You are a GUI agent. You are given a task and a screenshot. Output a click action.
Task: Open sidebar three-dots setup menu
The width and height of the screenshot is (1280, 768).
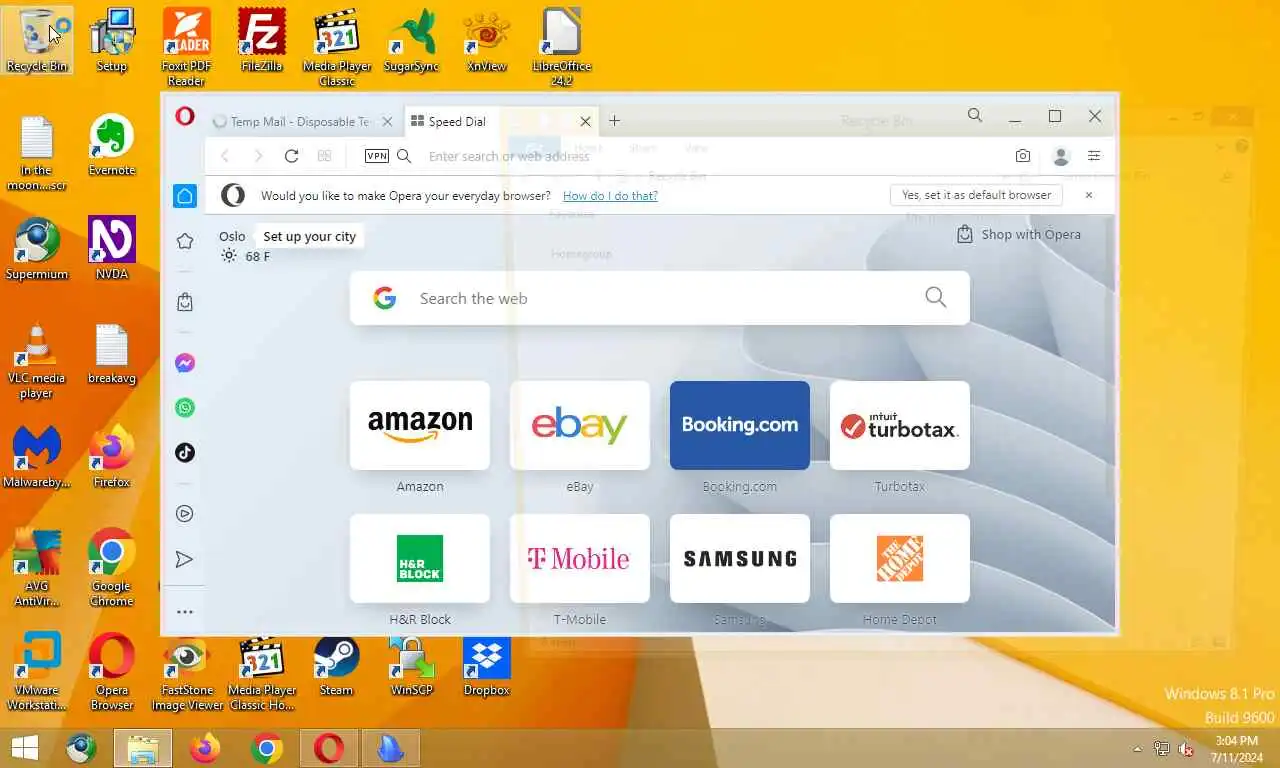185,612
